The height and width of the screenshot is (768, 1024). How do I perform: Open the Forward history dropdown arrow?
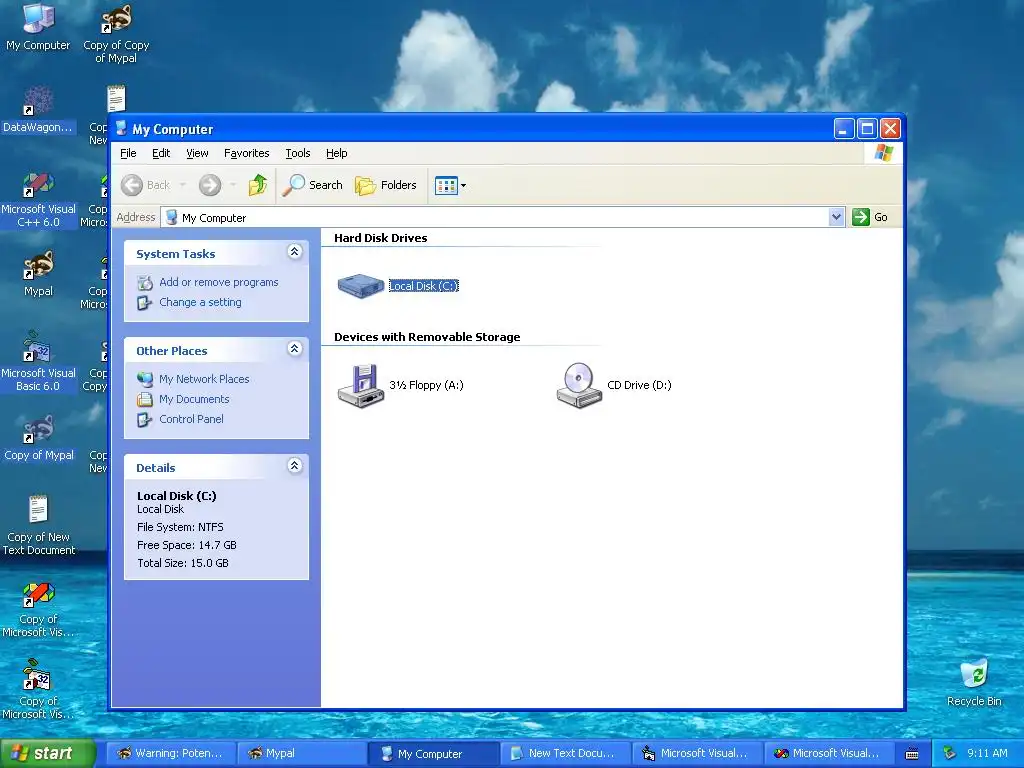(x=233, y=185)
